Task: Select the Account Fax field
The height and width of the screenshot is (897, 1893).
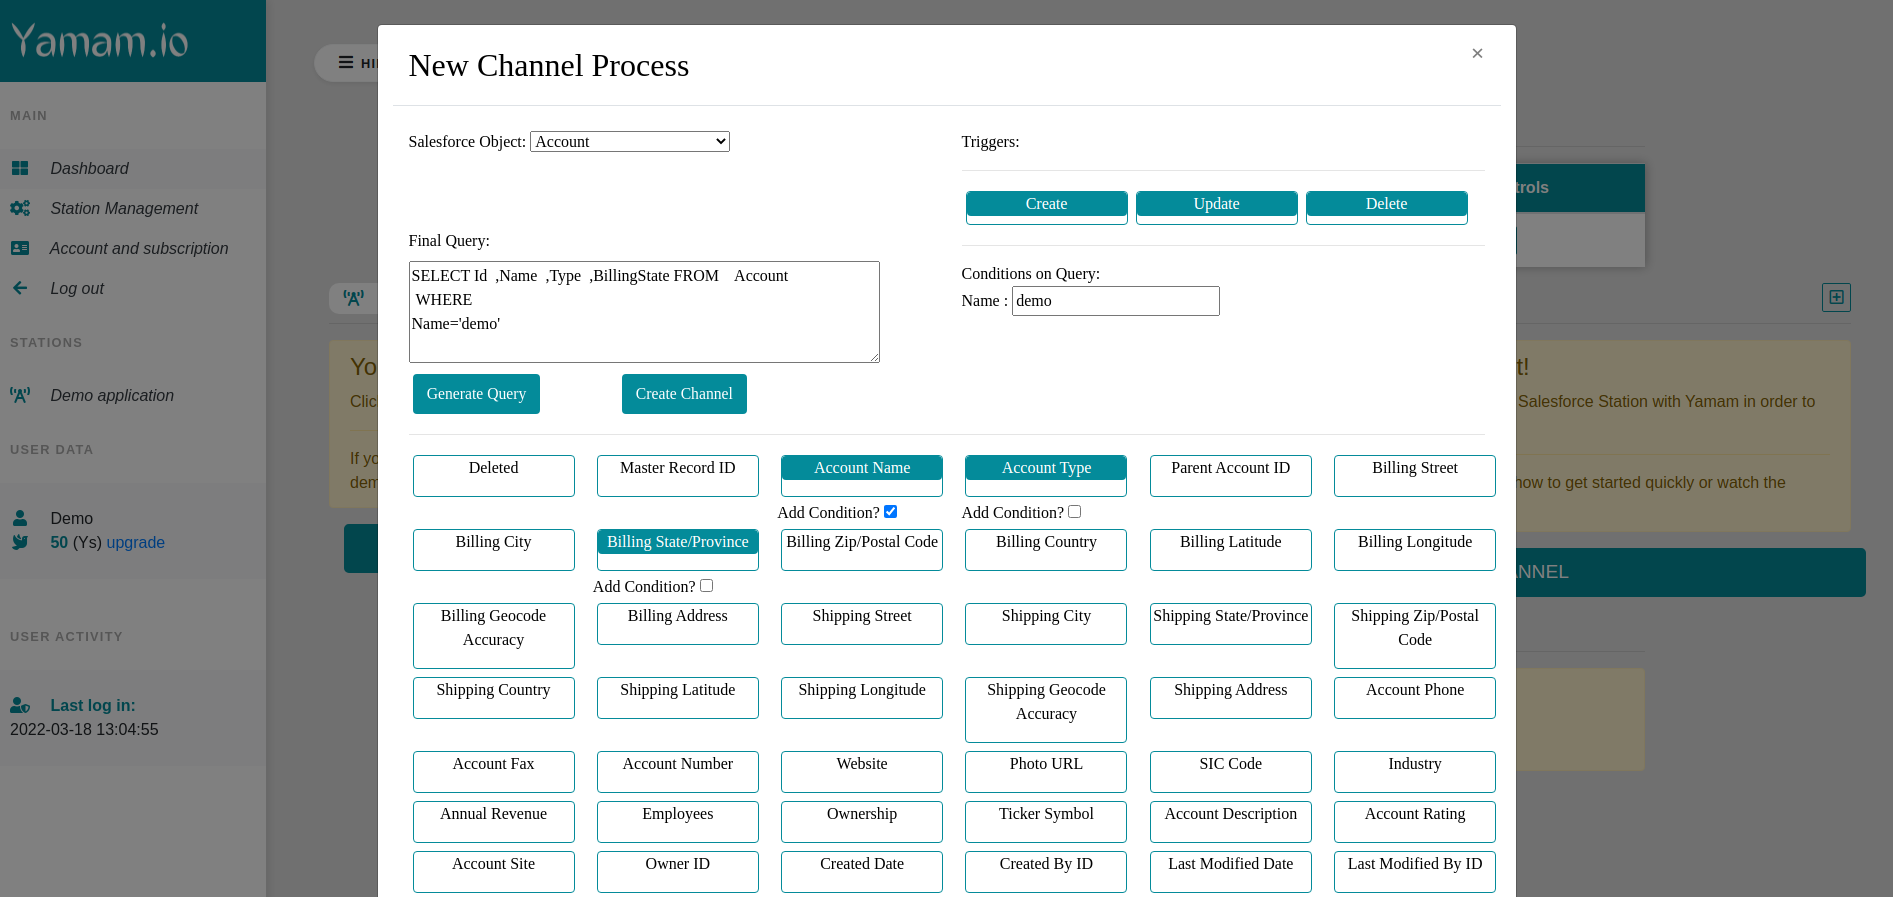Action: [x=494, y=771]
